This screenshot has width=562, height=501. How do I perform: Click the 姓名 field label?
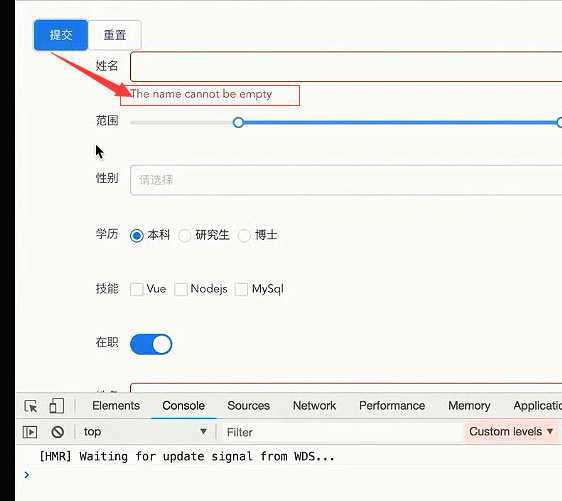[107, 66]
